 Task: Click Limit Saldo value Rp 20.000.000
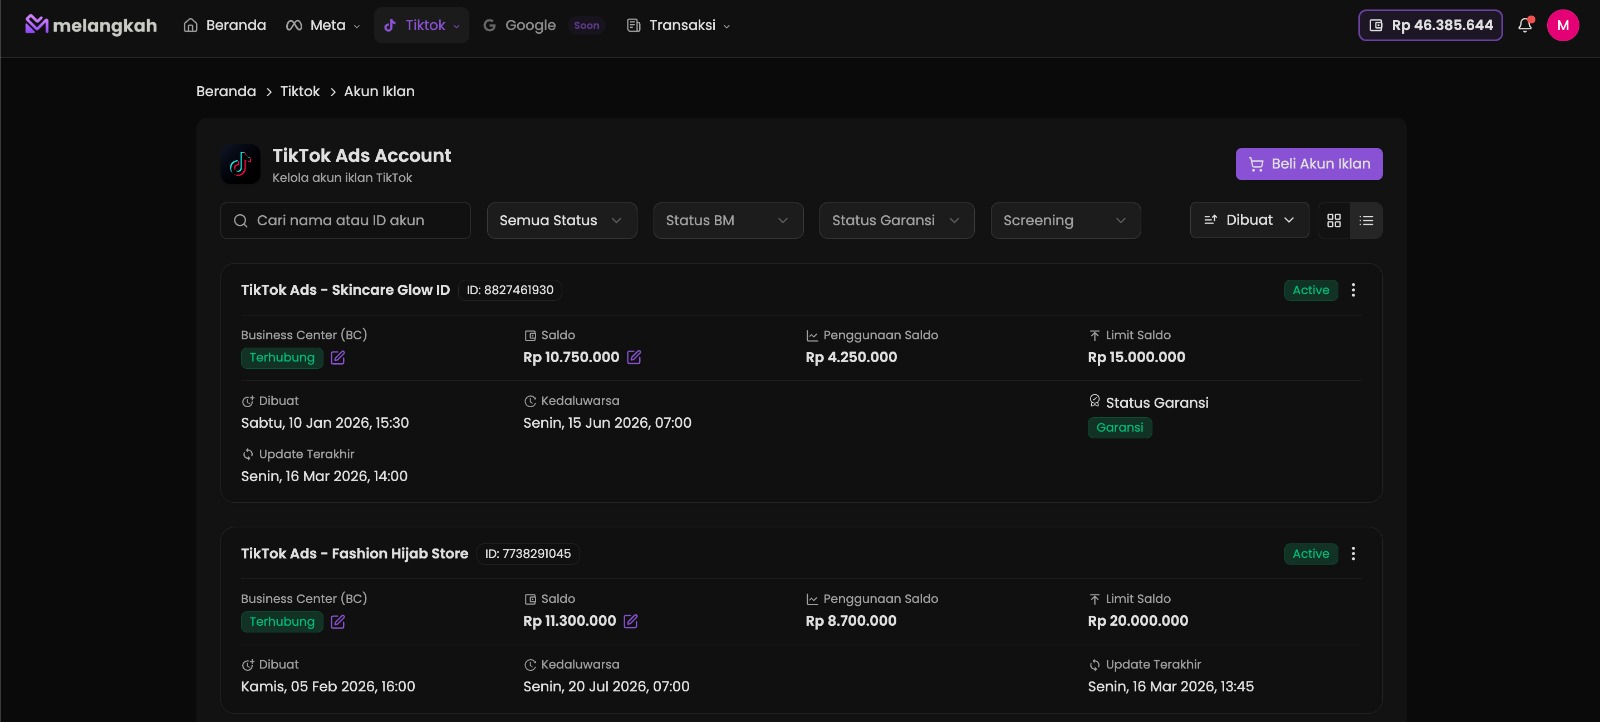pos(1138,621)
